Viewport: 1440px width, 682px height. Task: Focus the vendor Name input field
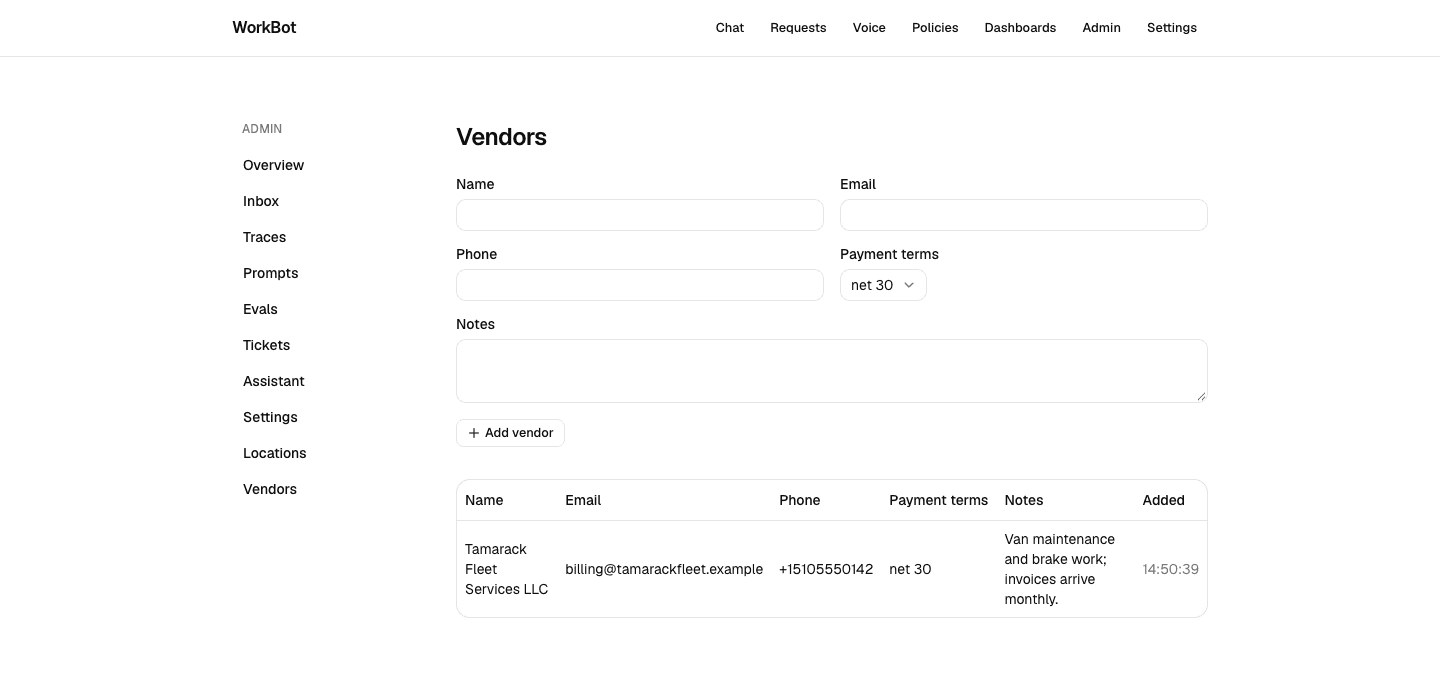click(x=640, y=215)
